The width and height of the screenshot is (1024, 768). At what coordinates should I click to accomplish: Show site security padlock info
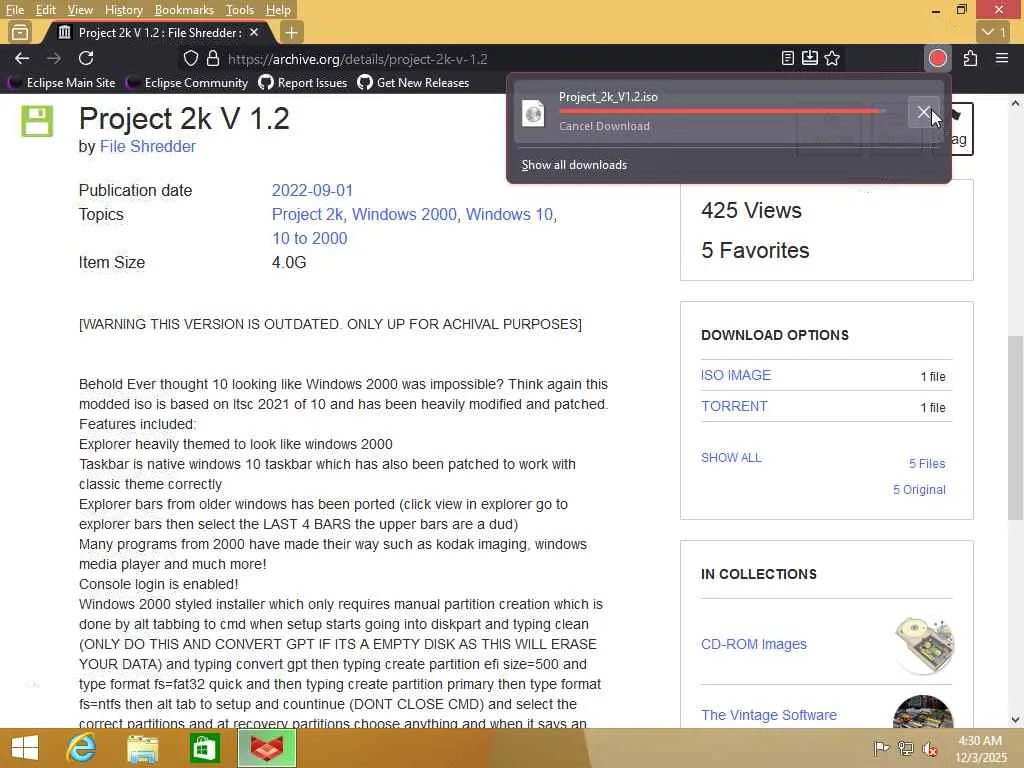(213, 59)
